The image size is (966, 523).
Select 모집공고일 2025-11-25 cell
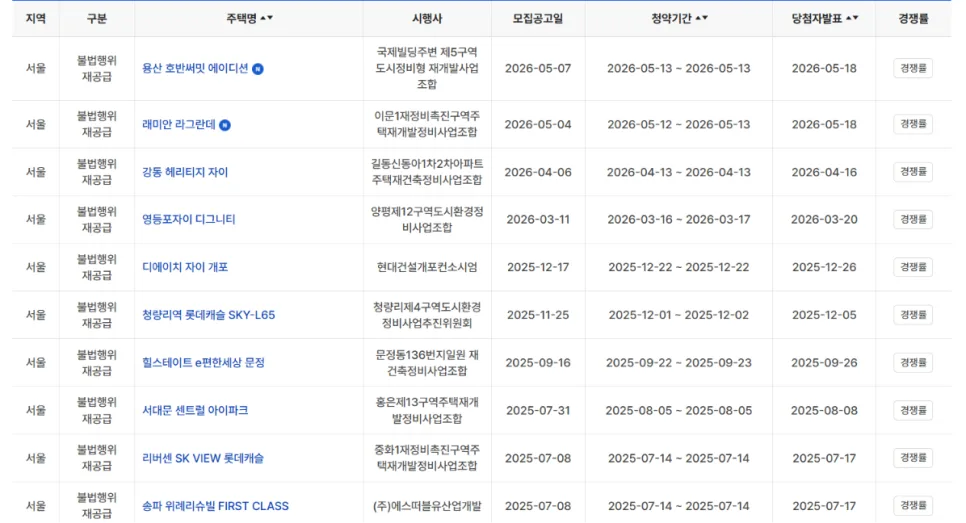tap(538, 315)
